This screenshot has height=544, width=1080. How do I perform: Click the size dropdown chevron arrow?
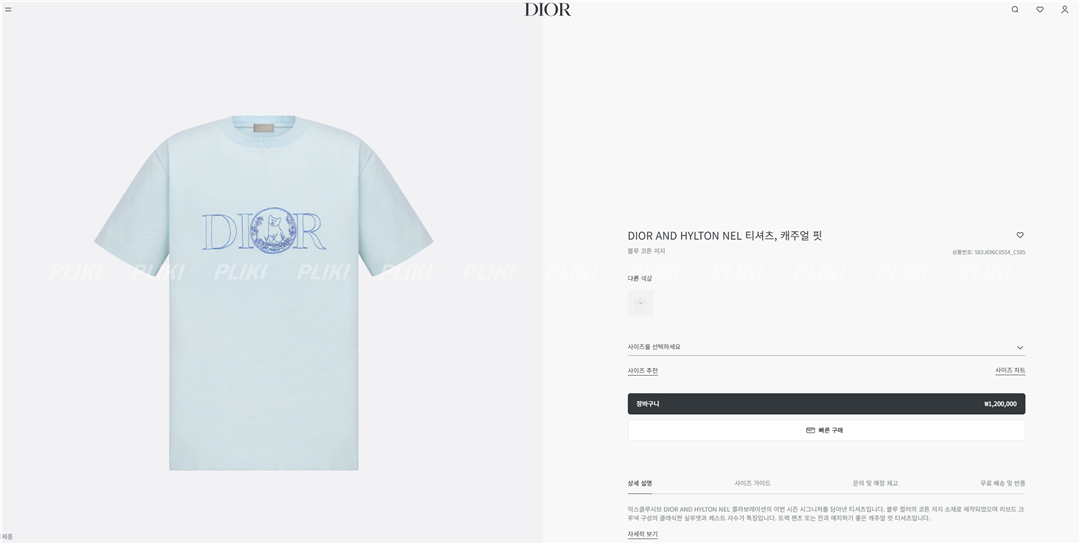tap(1020, 348)
